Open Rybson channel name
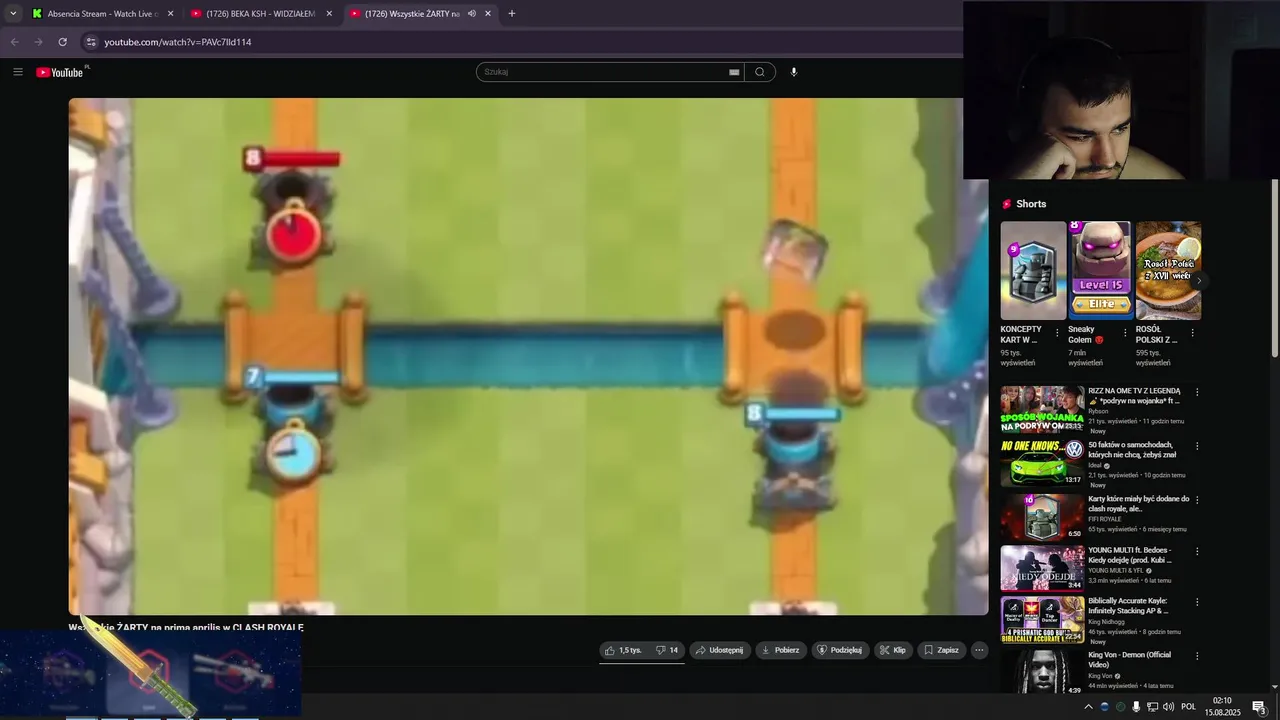1280x720 pixels. [x=1098, y=411]
